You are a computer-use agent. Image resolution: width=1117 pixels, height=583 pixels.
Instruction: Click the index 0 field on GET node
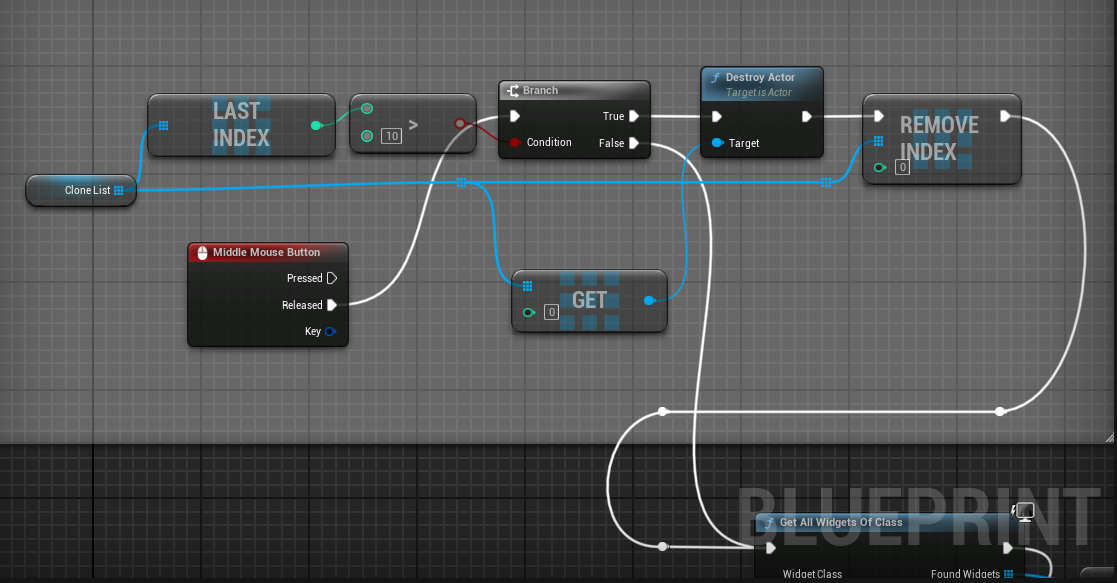pyautogui.click(x=551, y=313)
